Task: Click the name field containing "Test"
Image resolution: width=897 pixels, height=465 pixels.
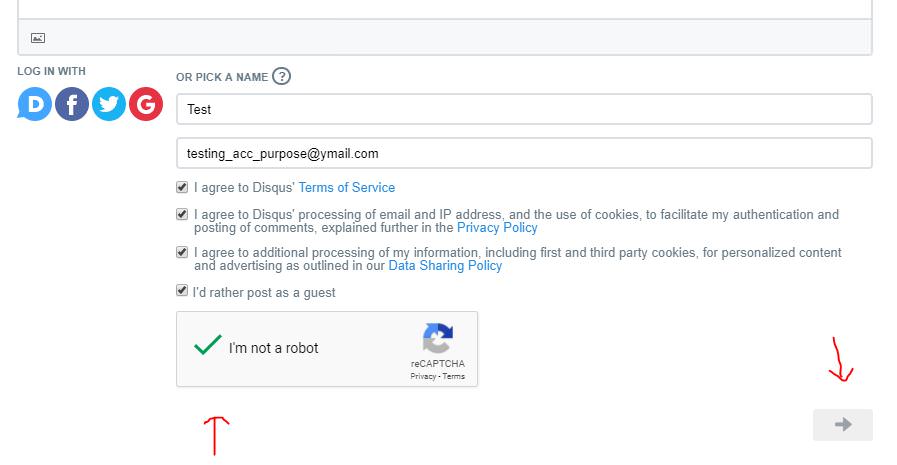Action: 523,109
